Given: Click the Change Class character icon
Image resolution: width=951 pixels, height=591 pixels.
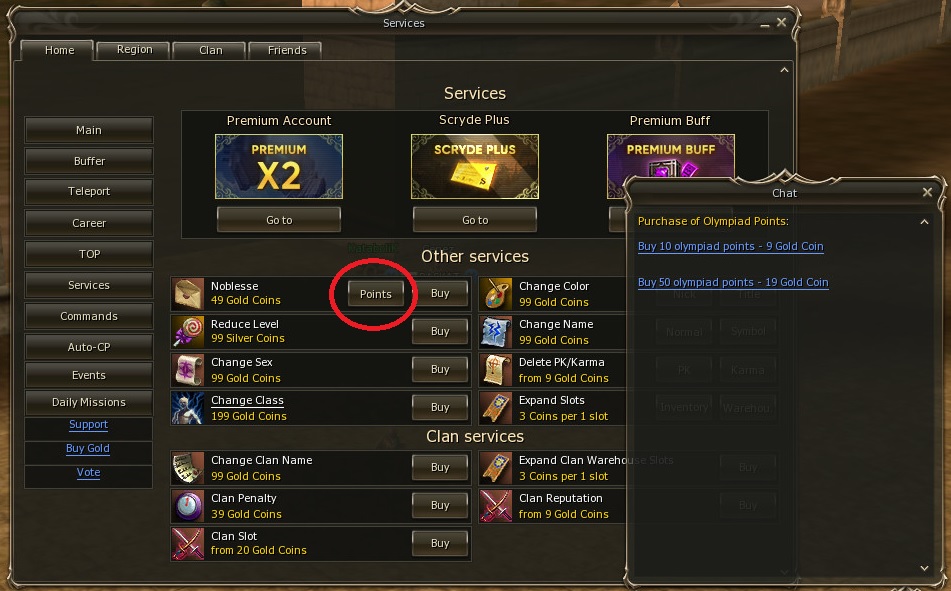Looking at the screenshot, I should click(x=189, y=408).
